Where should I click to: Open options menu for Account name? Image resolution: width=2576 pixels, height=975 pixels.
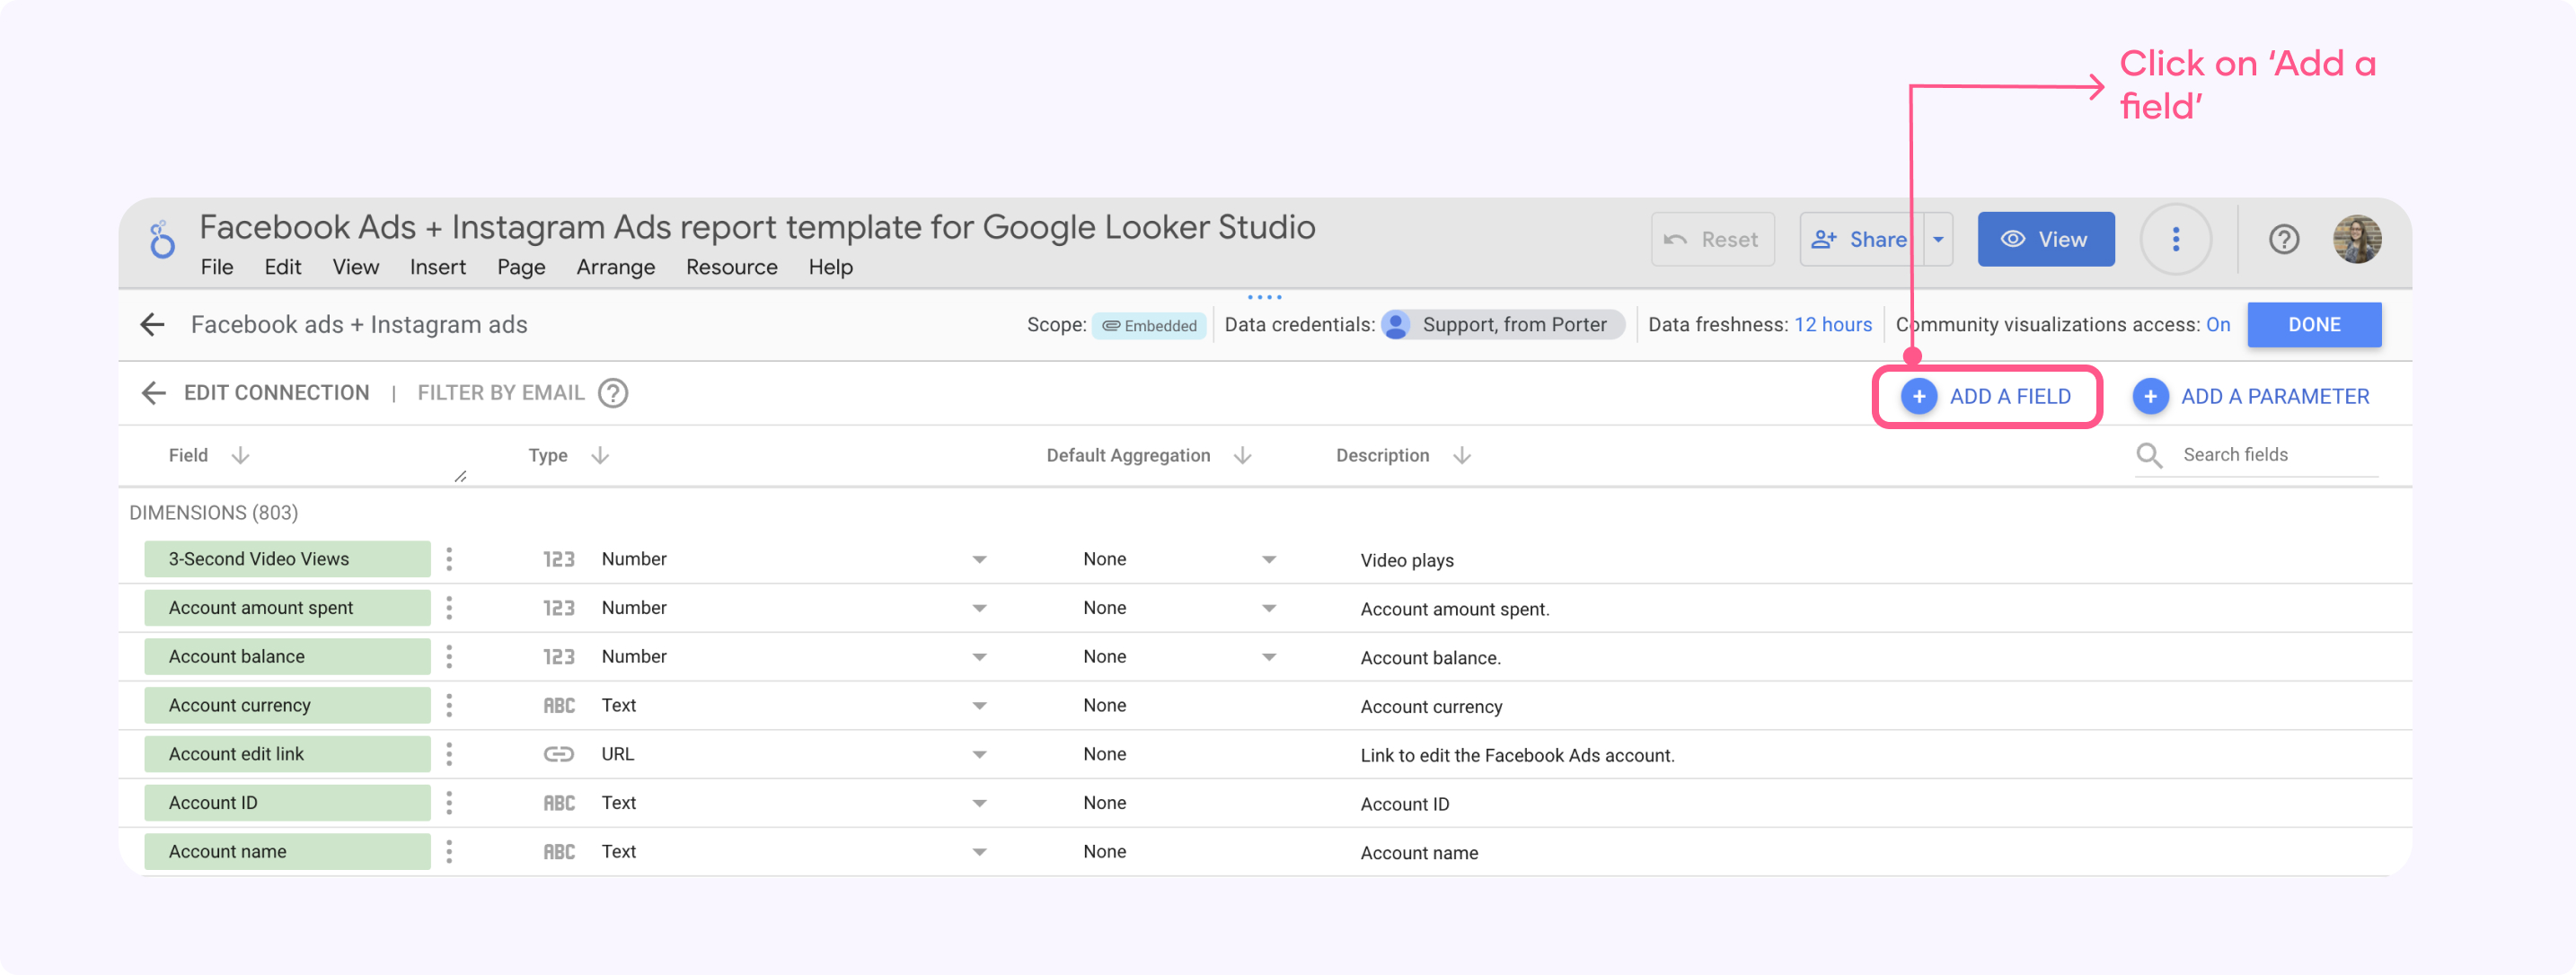click(449, 852)
